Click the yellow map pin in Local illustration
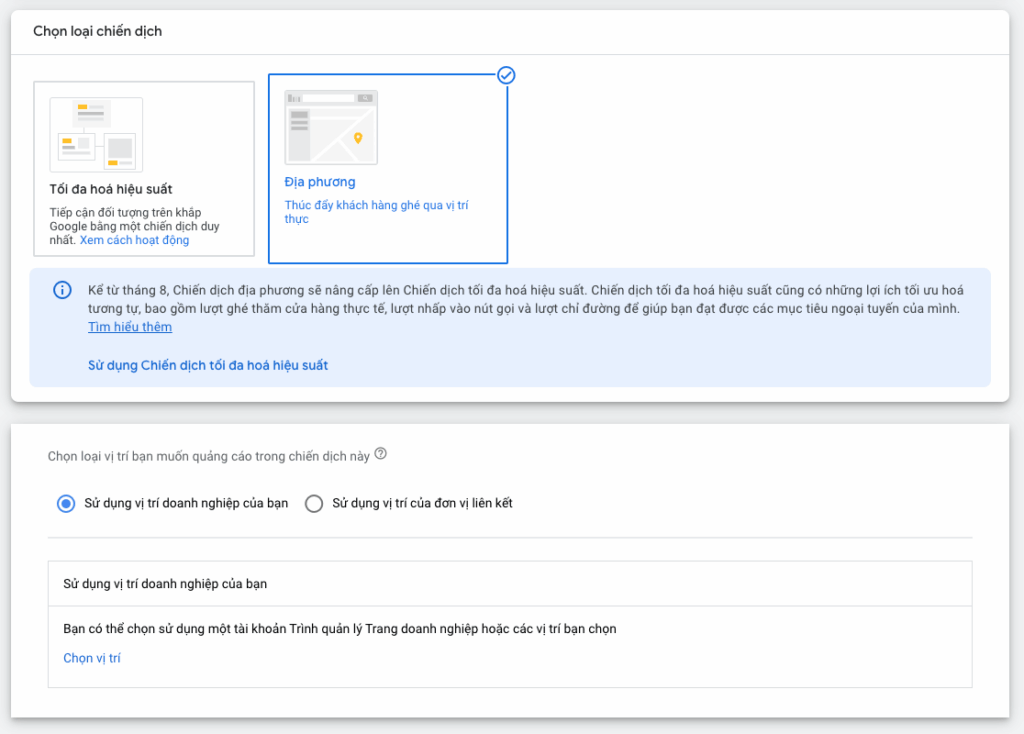This screenshot has width=1024, height=734. coord(357,138)
